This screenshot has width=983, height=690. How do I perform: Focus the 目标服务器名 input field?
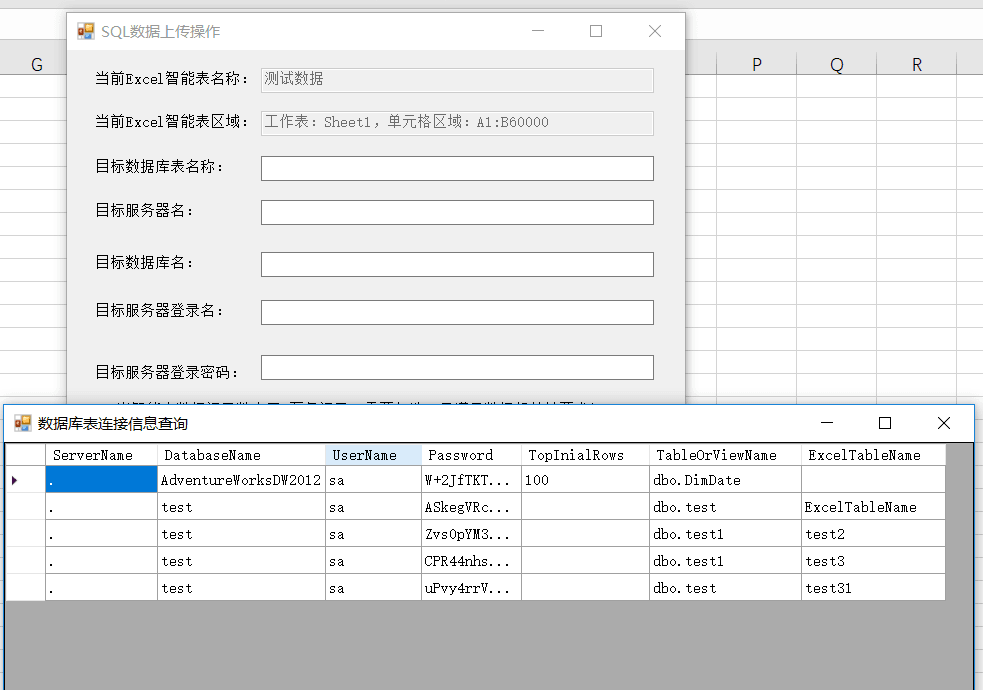tap(457, 212)
